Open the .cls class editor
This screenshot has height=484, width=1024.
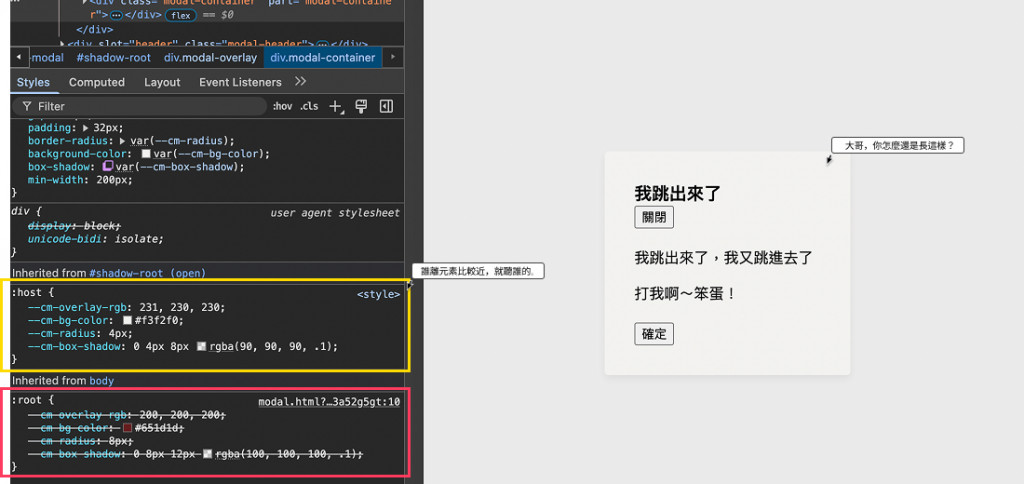[x=309, y=106]
